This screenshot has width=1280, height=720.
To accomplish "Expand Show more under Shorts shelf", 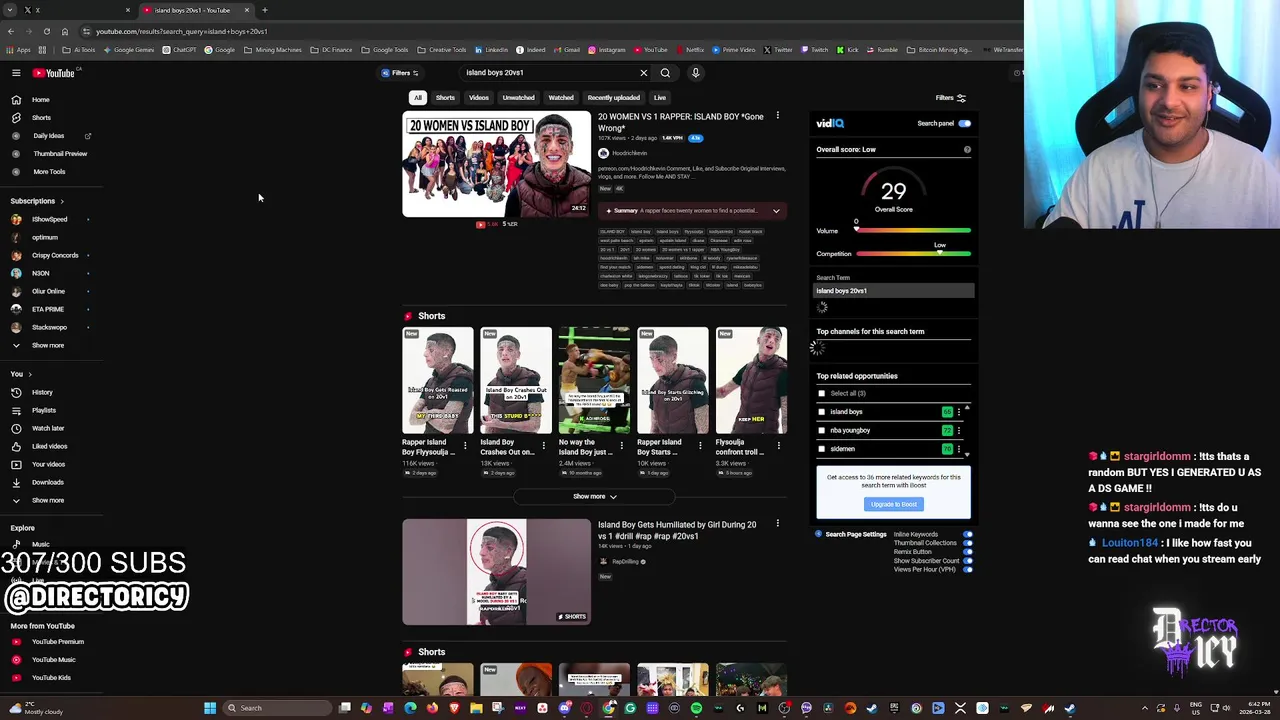I will tap(594, 497).
